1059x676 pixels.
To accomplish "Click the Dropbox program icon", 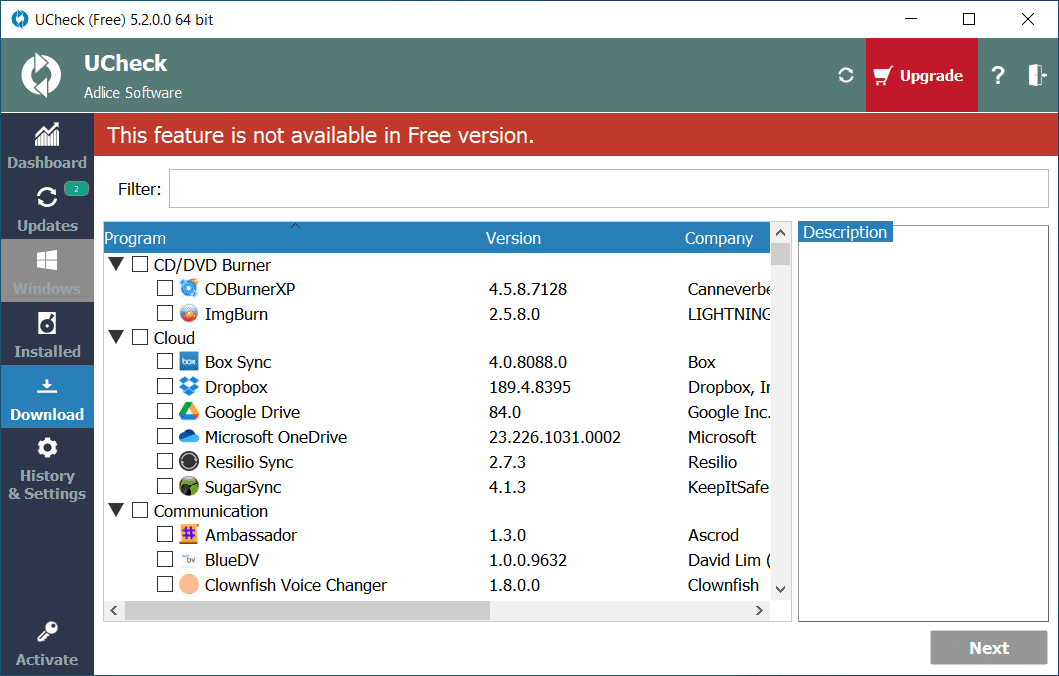I will coord(189,387).
